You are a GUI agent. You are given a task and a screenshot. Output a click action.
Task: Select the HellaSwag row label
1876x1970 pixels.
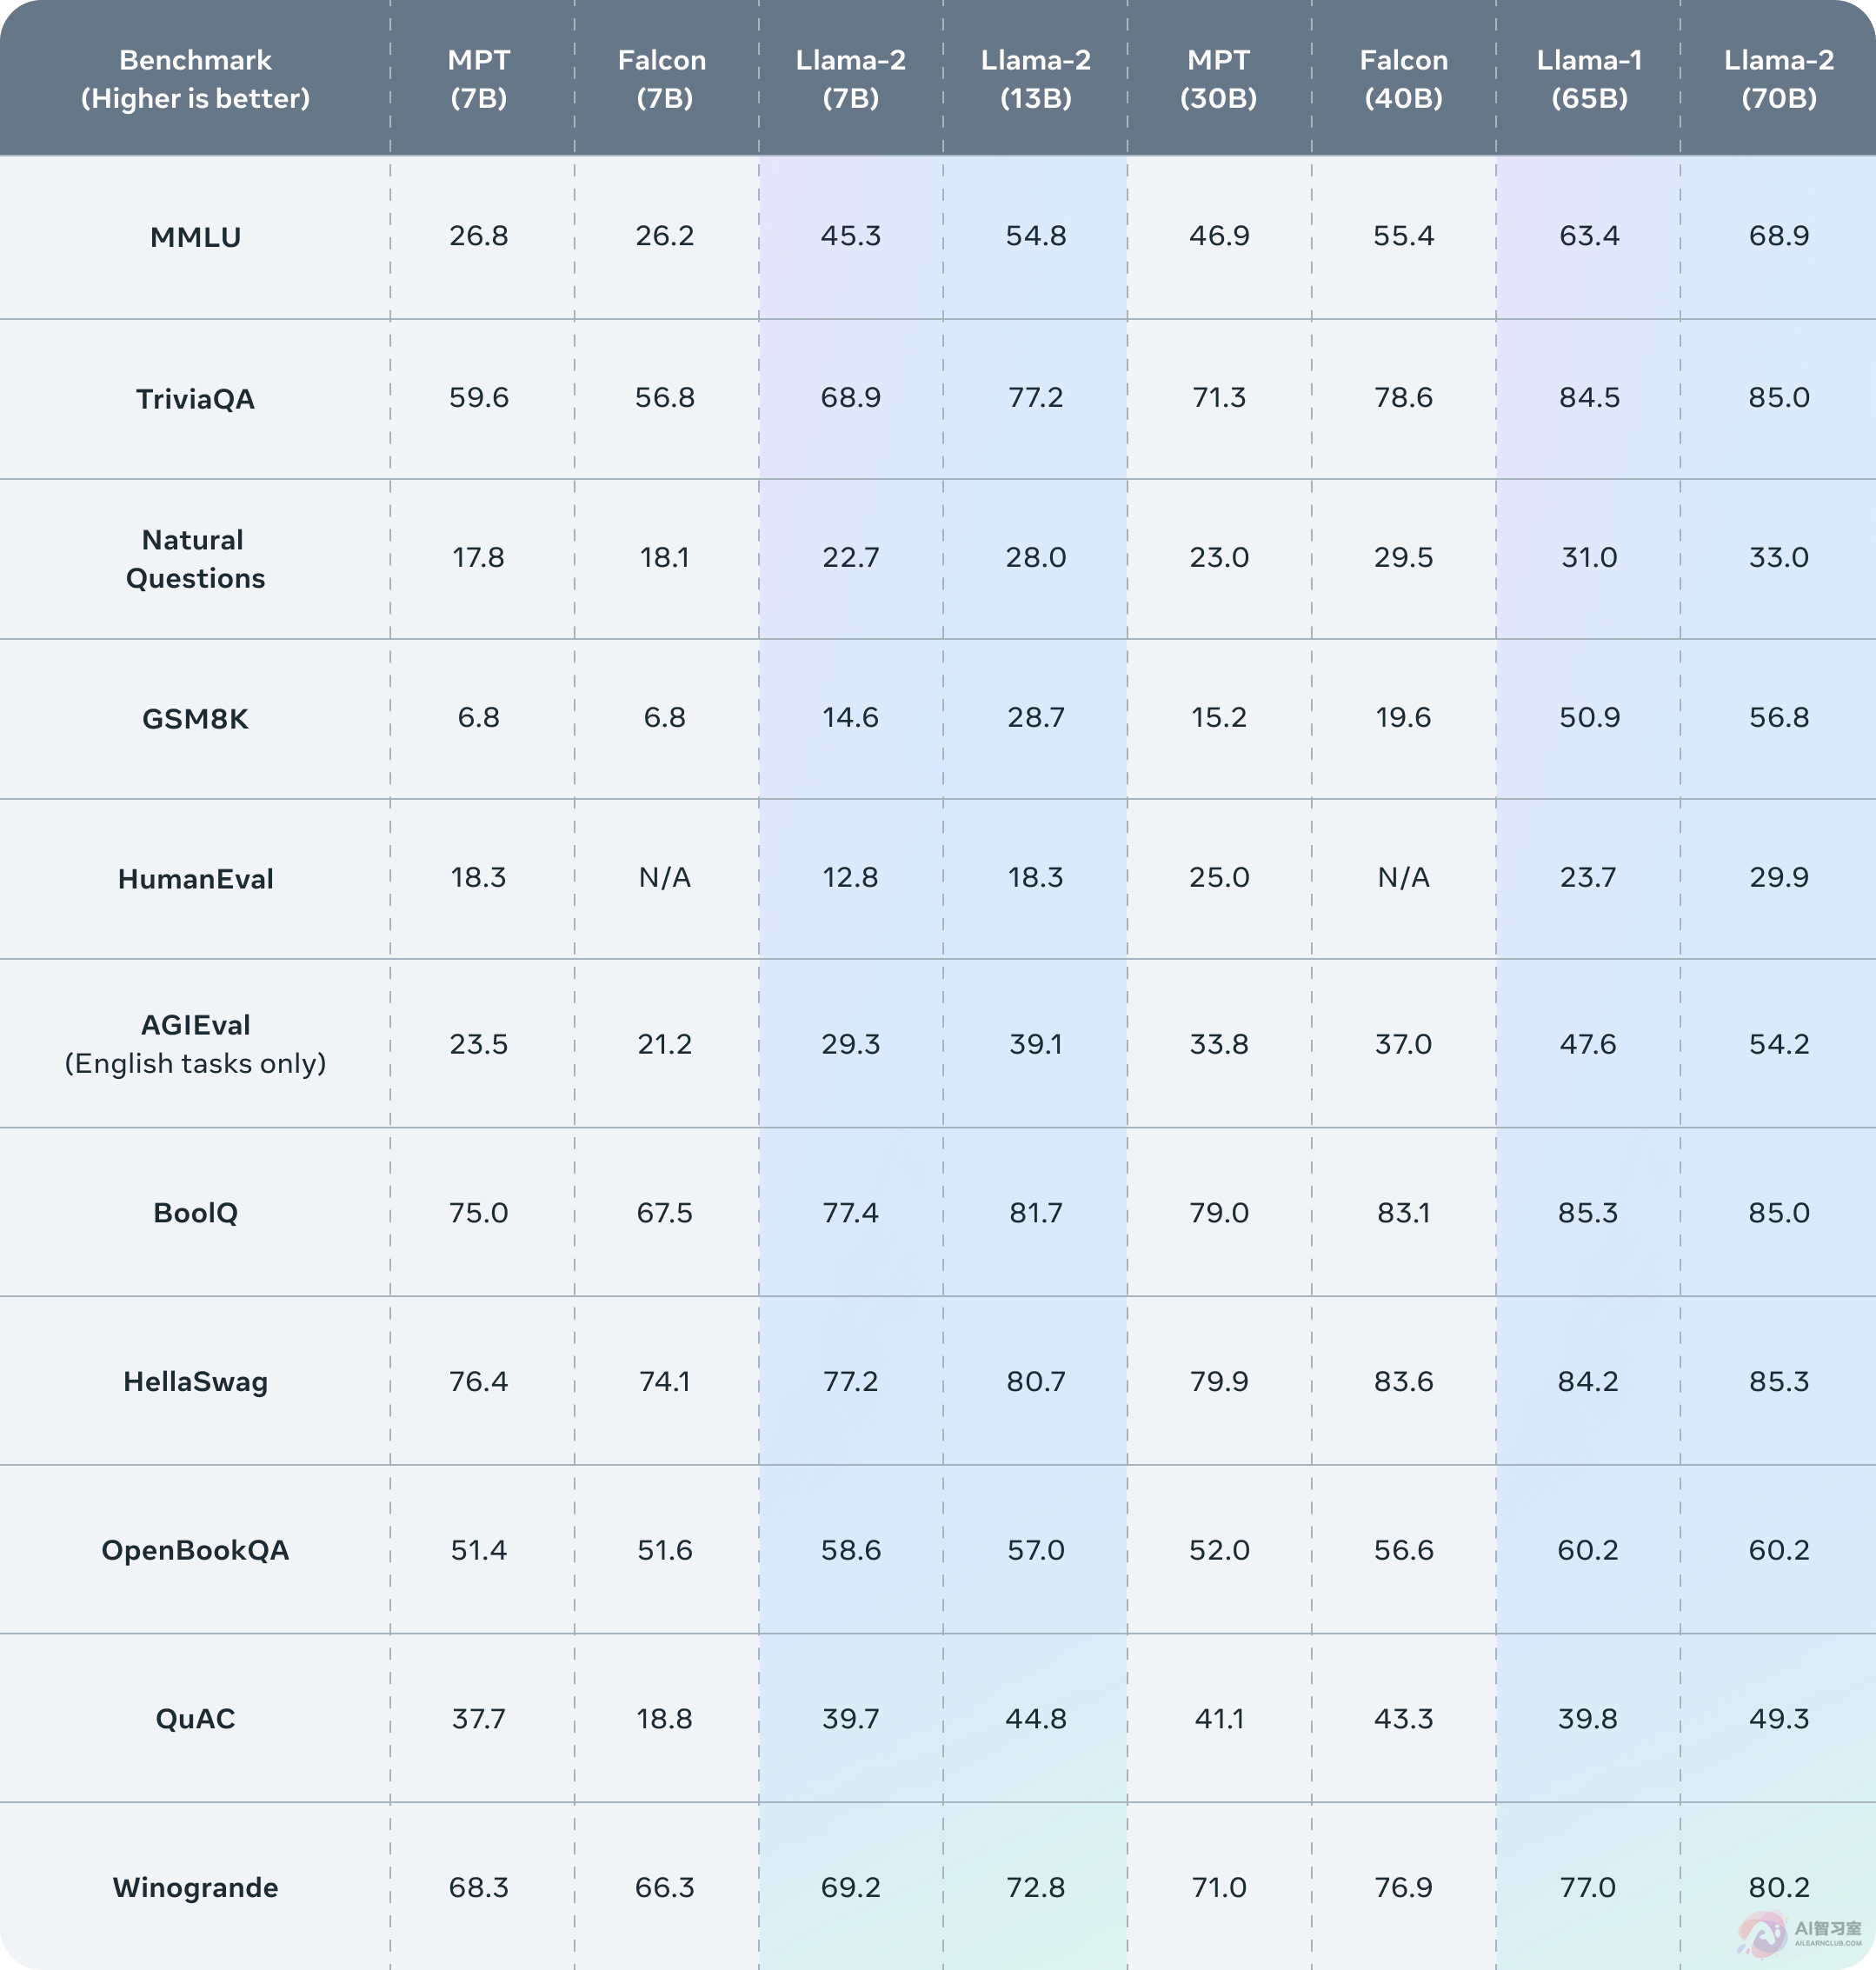pos(195,1381)
